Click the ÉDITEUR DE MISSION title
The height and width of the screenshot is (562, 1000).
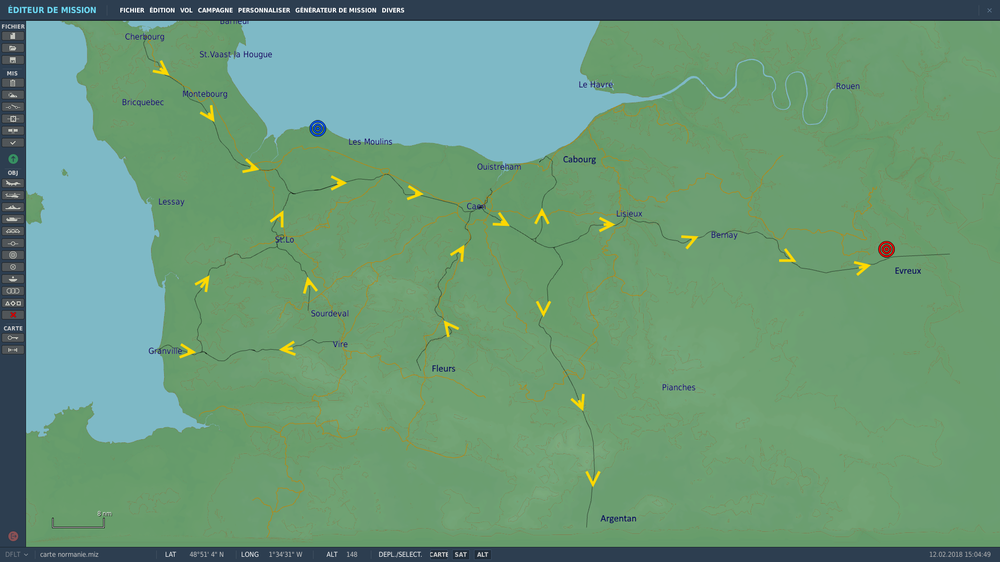(52, 10)
